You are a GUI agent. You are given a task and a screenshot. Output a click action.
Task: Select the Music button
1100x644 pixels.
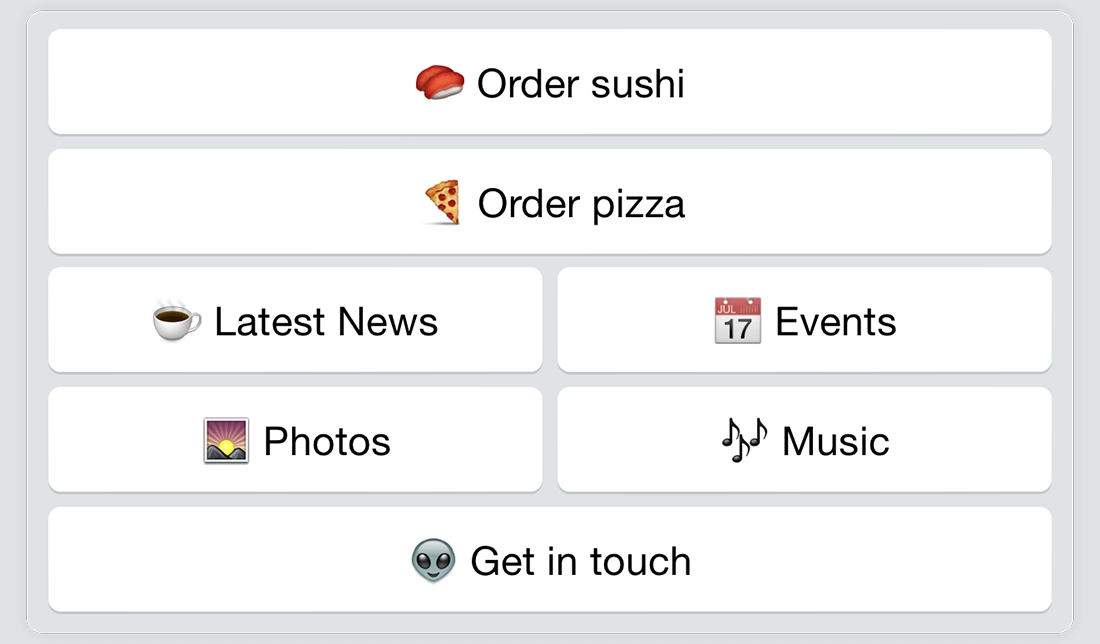tap(804, 440)
